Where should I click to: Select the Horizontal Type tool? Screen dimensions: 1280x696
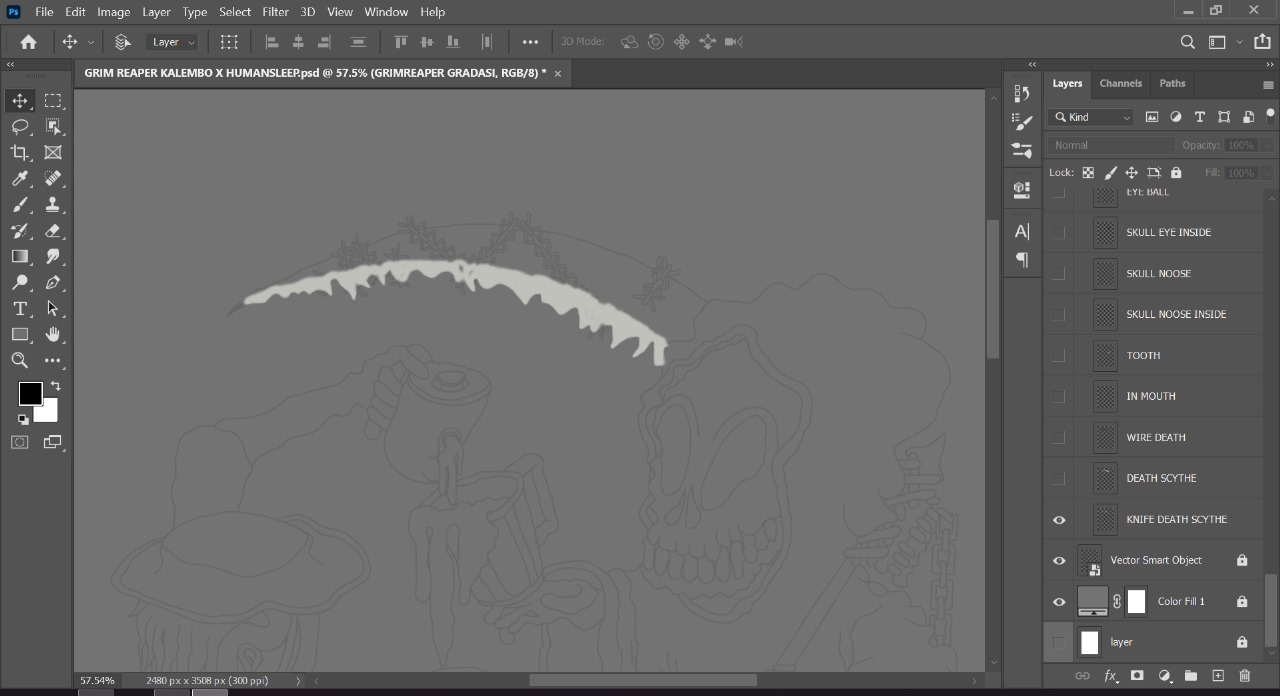[20, 309]
